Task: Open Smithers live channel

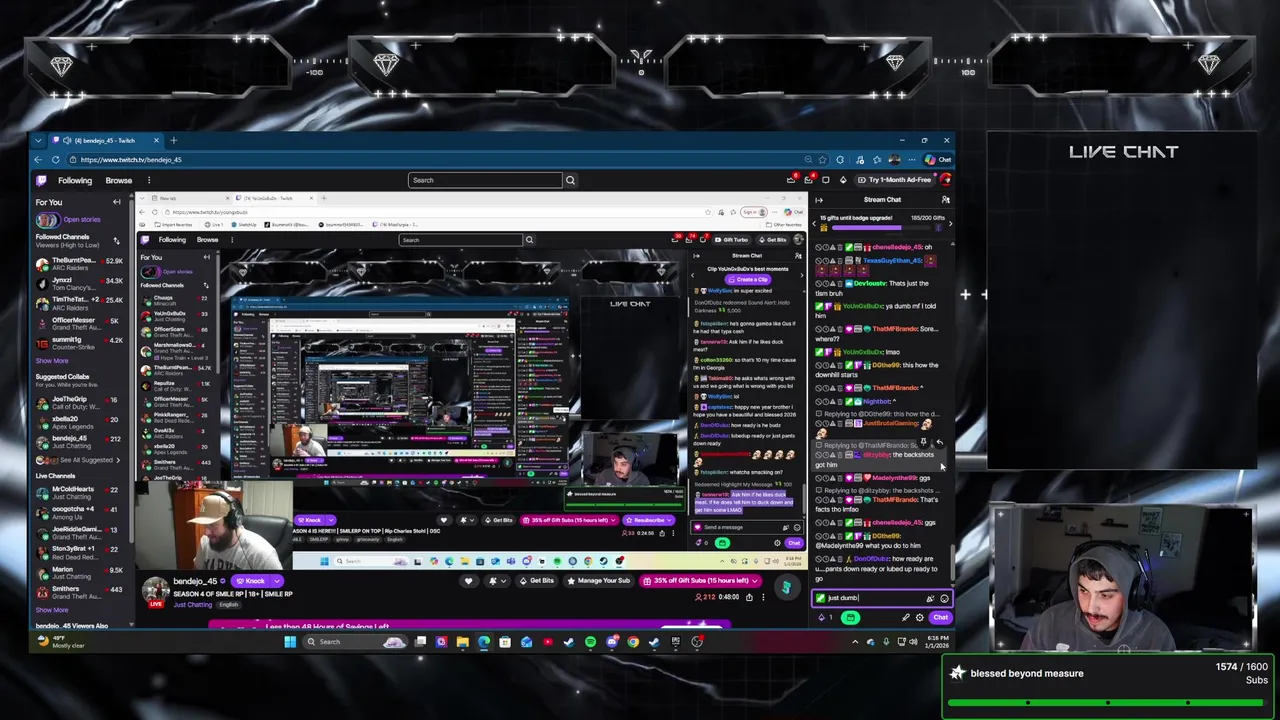Action: [78, 593]
